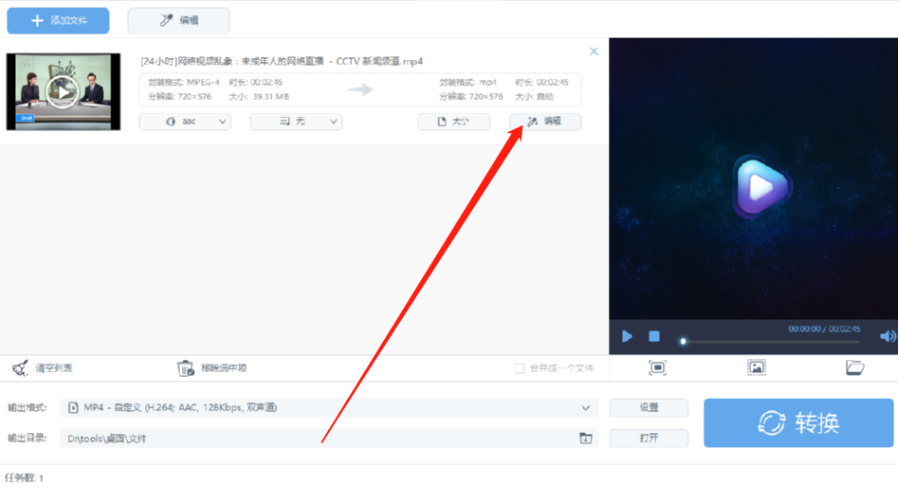Image resolution: width=900 pixels, height=496 pixels.
Task: Open the 输出格式 MP4 format dropdown
Action: 329,408
